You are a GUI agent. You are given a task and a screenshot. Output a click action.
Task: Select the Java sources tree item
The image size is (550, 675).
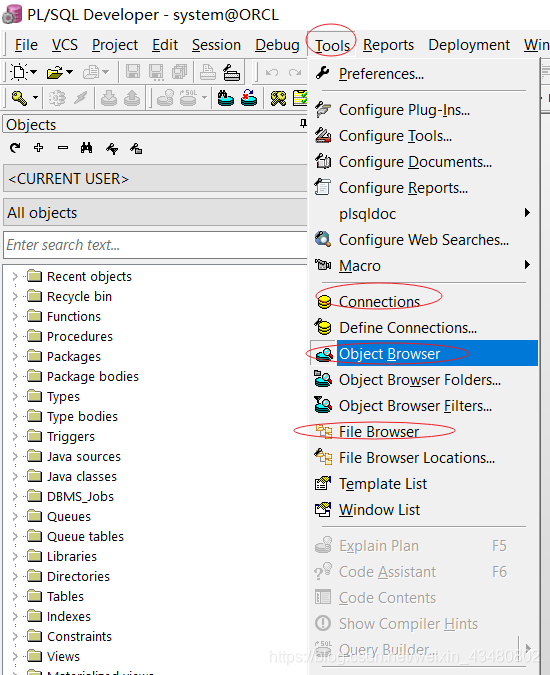point(84,456)
